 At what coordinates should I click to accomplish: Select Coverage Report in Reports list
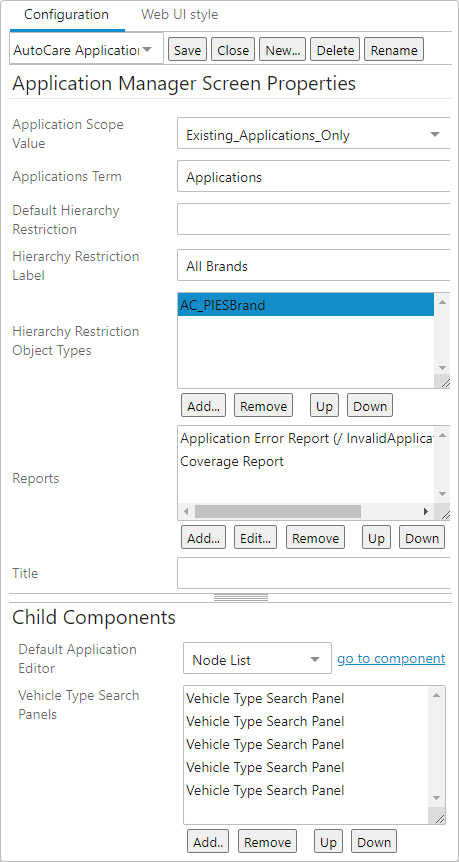click(x=232, y=461)
